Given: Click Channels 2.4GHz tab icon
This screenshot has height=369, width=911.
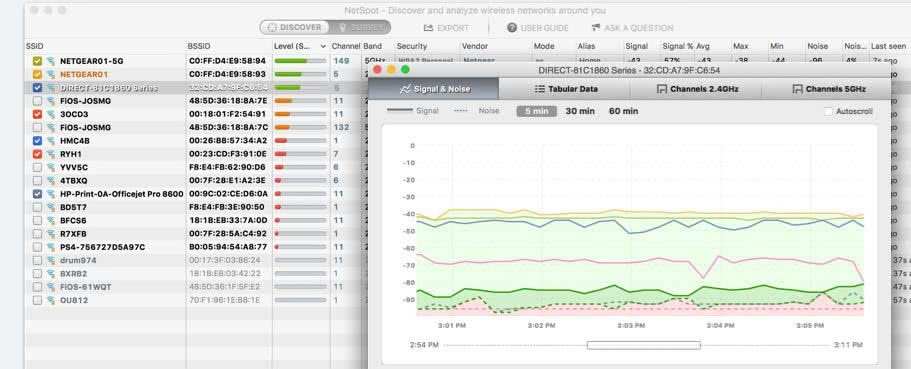Looking at the screenshot, I should pyautogui.click(x=661, y=89).
